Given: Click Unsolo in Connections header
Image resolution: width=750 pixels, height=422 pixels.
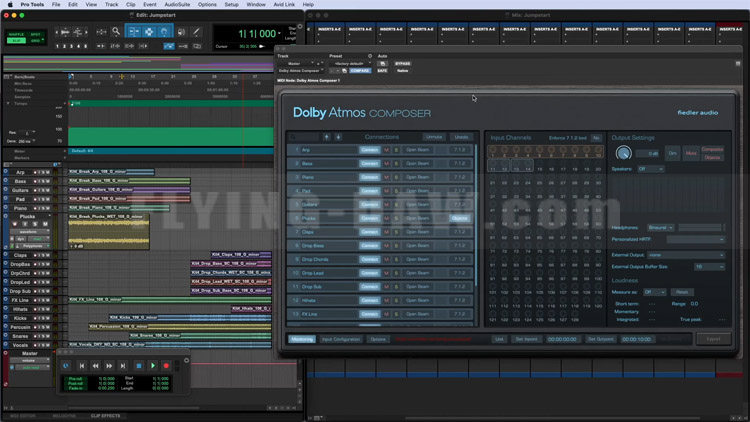Looking at the screenshot, I should click(461, 137).
